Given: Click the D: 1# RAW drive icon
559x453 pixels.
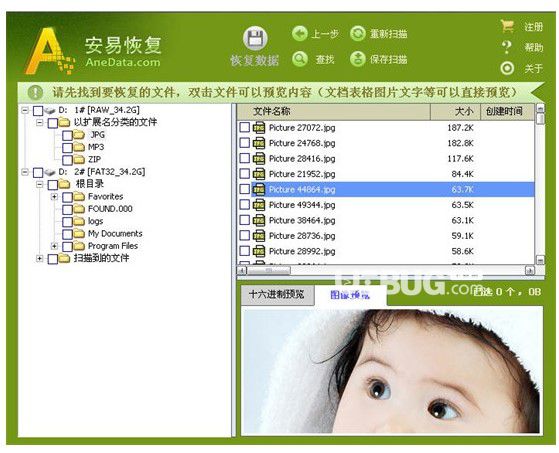Looking at the screenshot, I should click(50, 110).
